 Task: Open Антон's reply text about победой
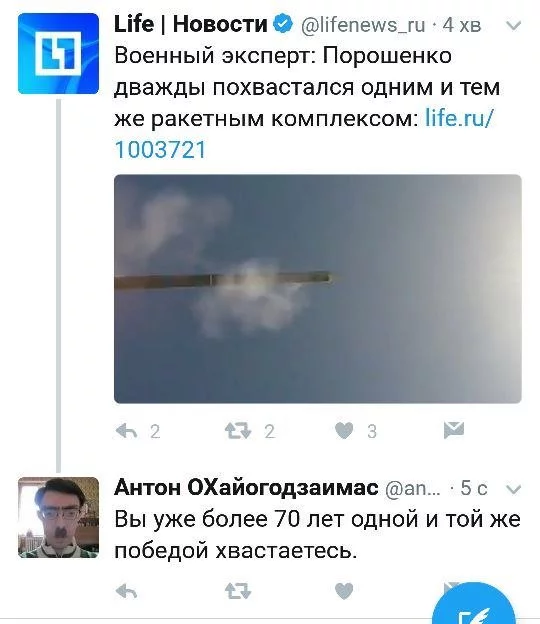coord(317,535)
